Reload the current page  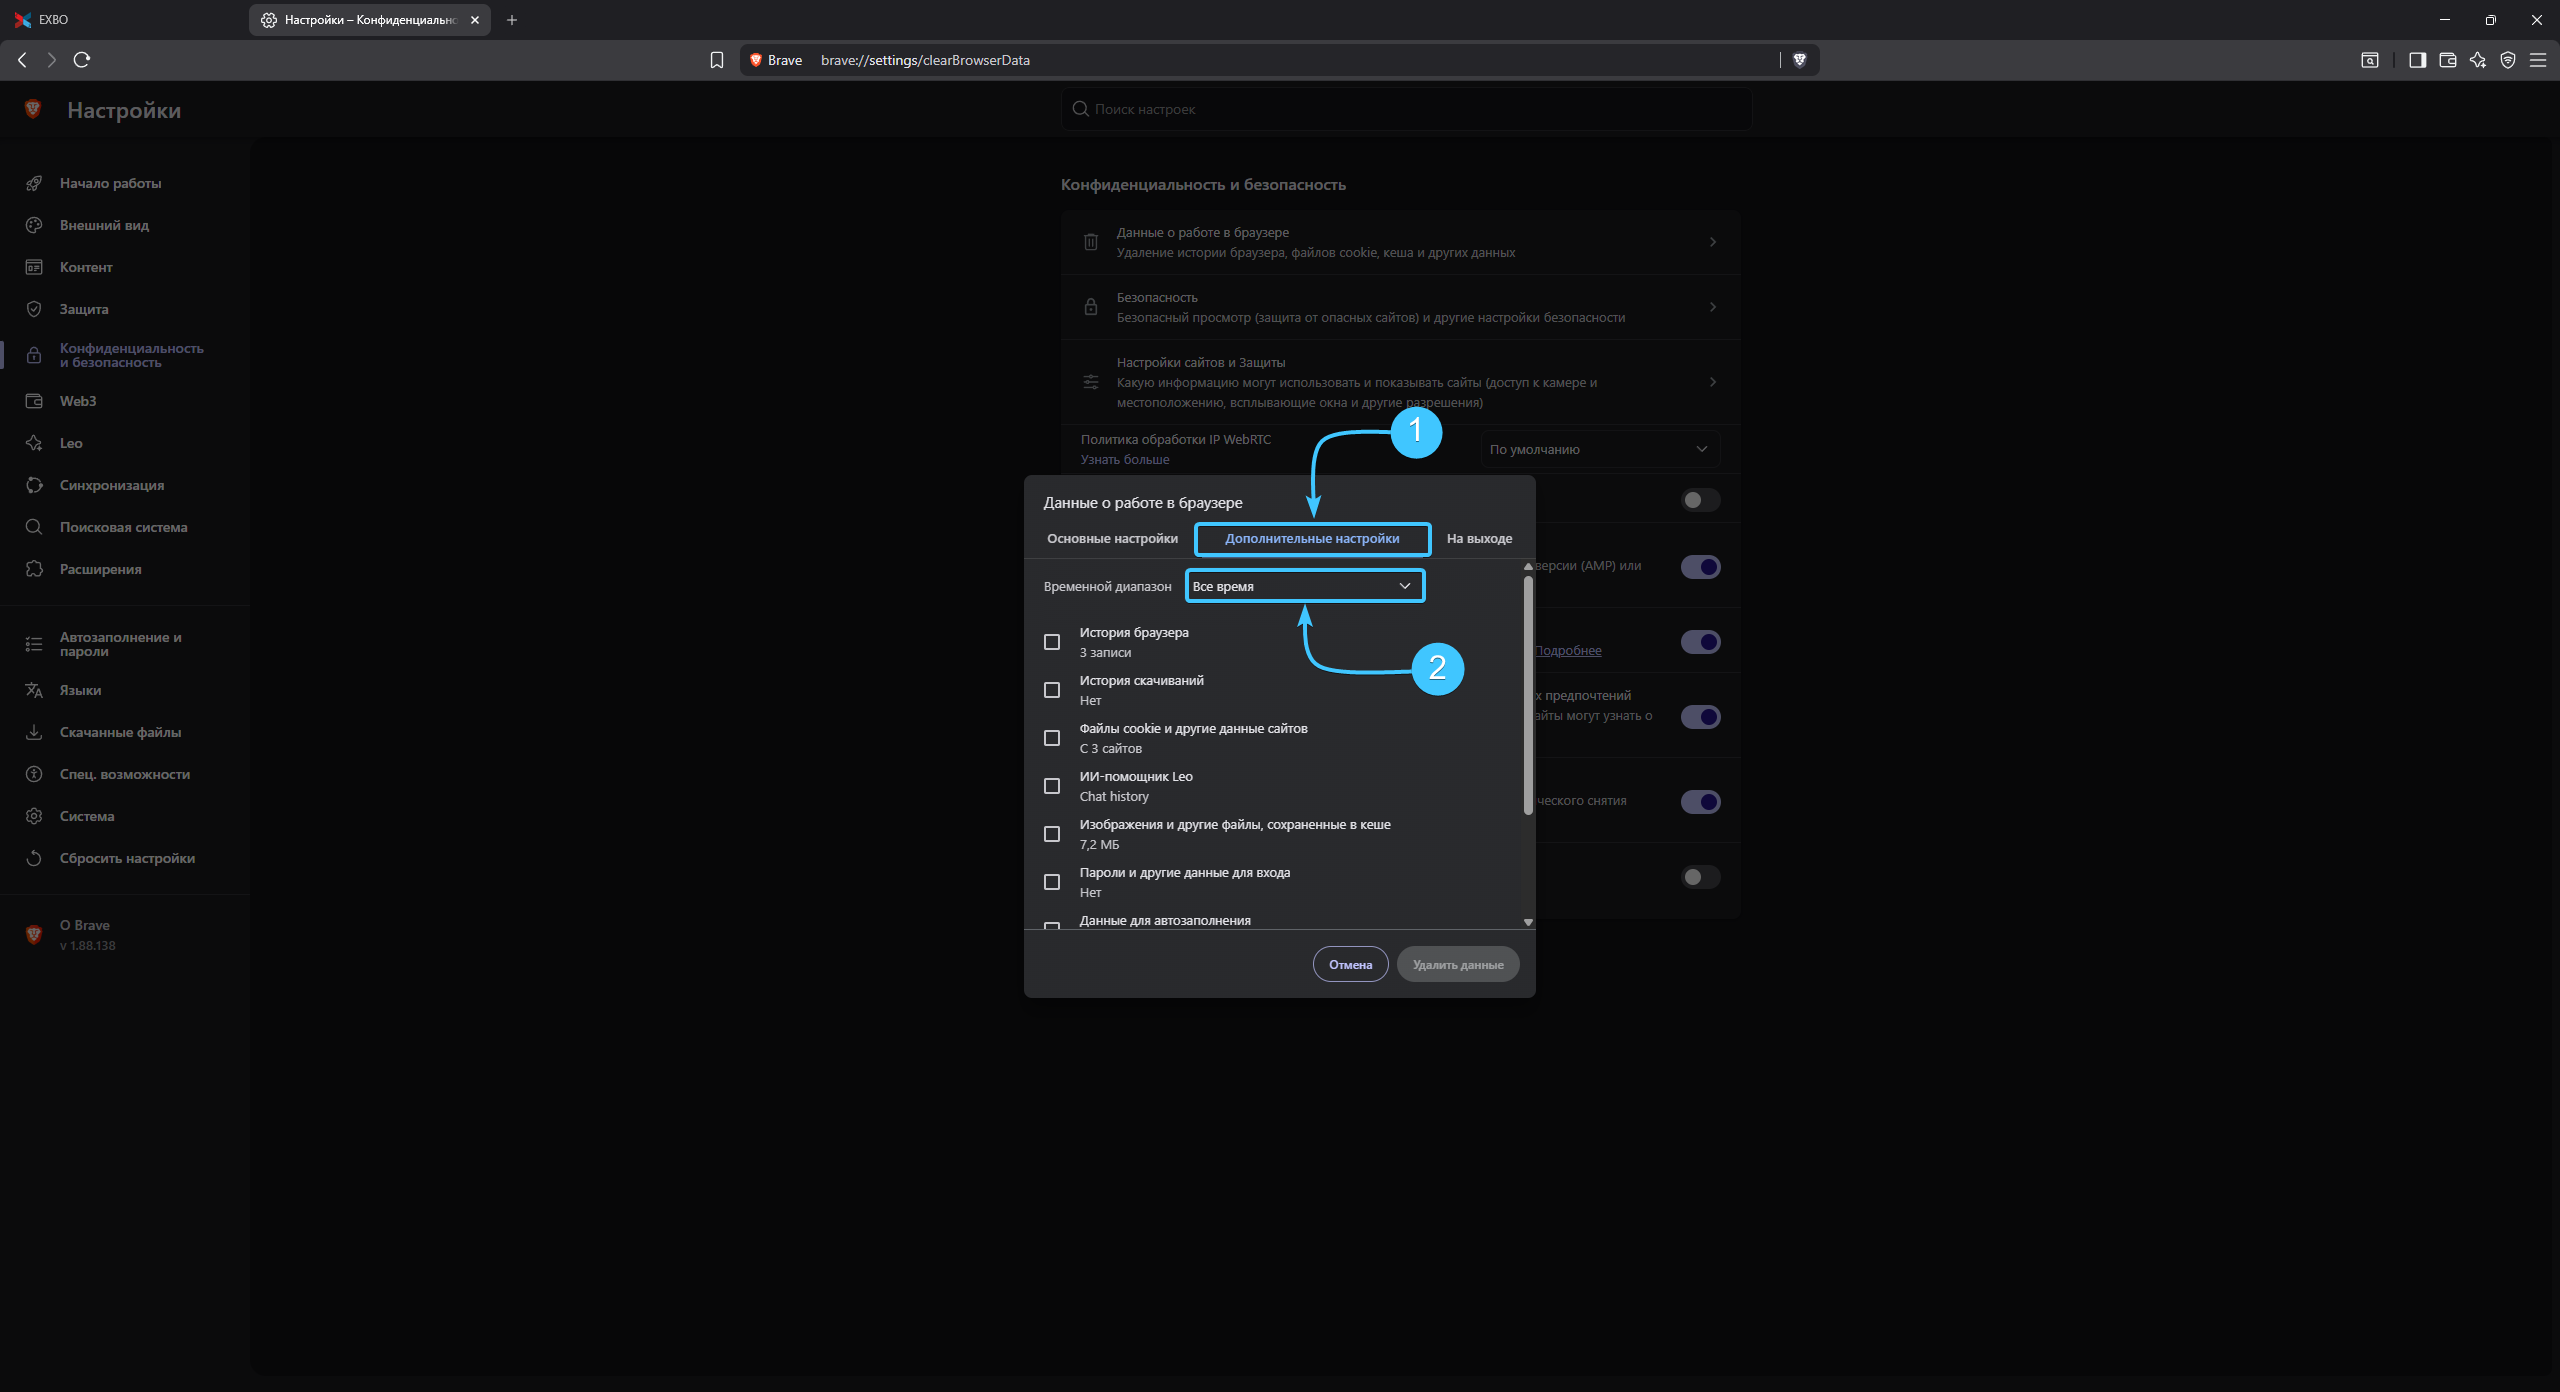[x=82, y=60]
